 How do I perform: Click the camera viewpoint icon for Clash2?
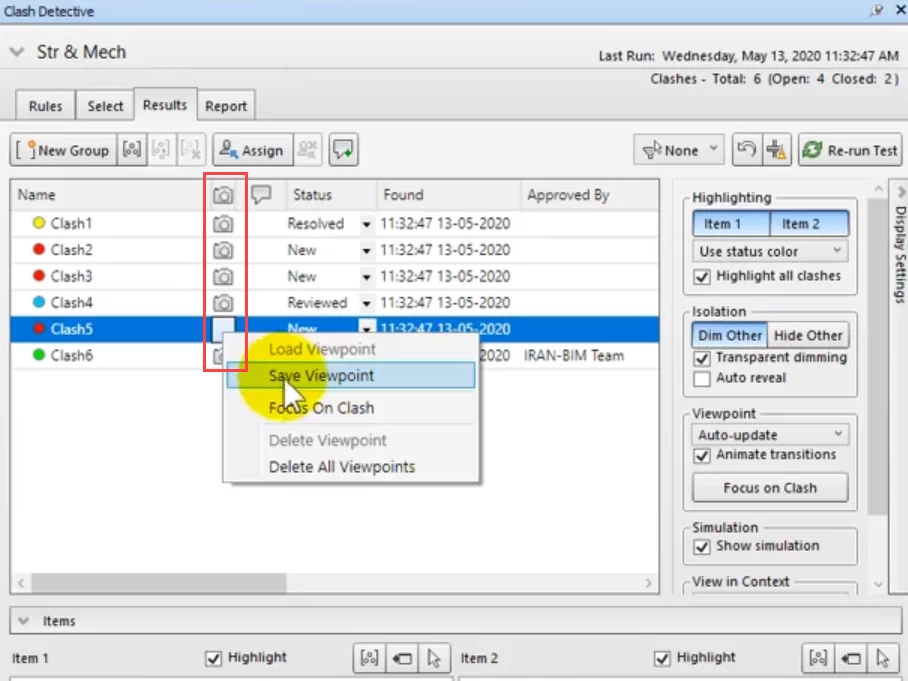coord(224,250)
